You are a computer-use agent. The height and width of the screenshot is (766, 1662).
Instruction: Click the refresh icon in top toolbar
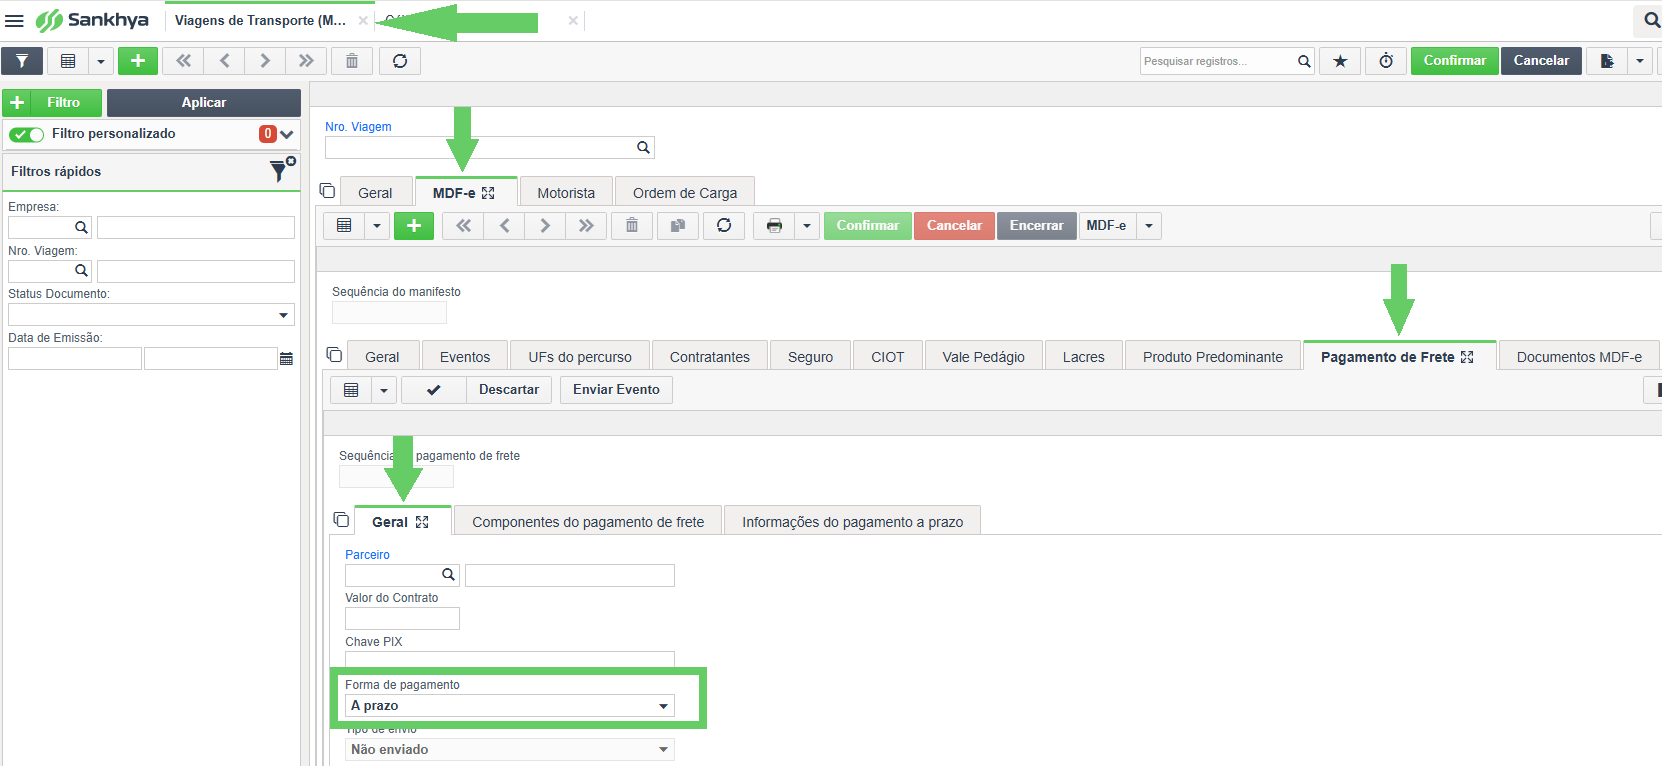pos(400,61)
